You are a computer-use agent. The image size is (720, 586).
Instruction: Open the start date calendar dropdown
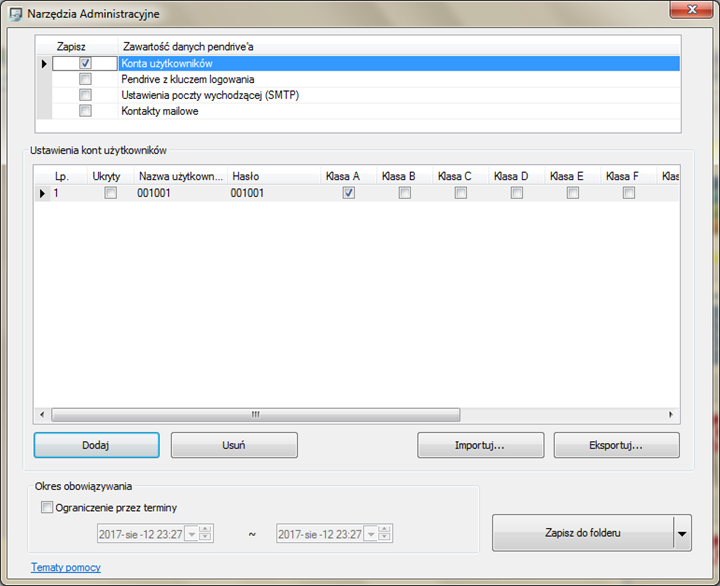pos(192,534)
